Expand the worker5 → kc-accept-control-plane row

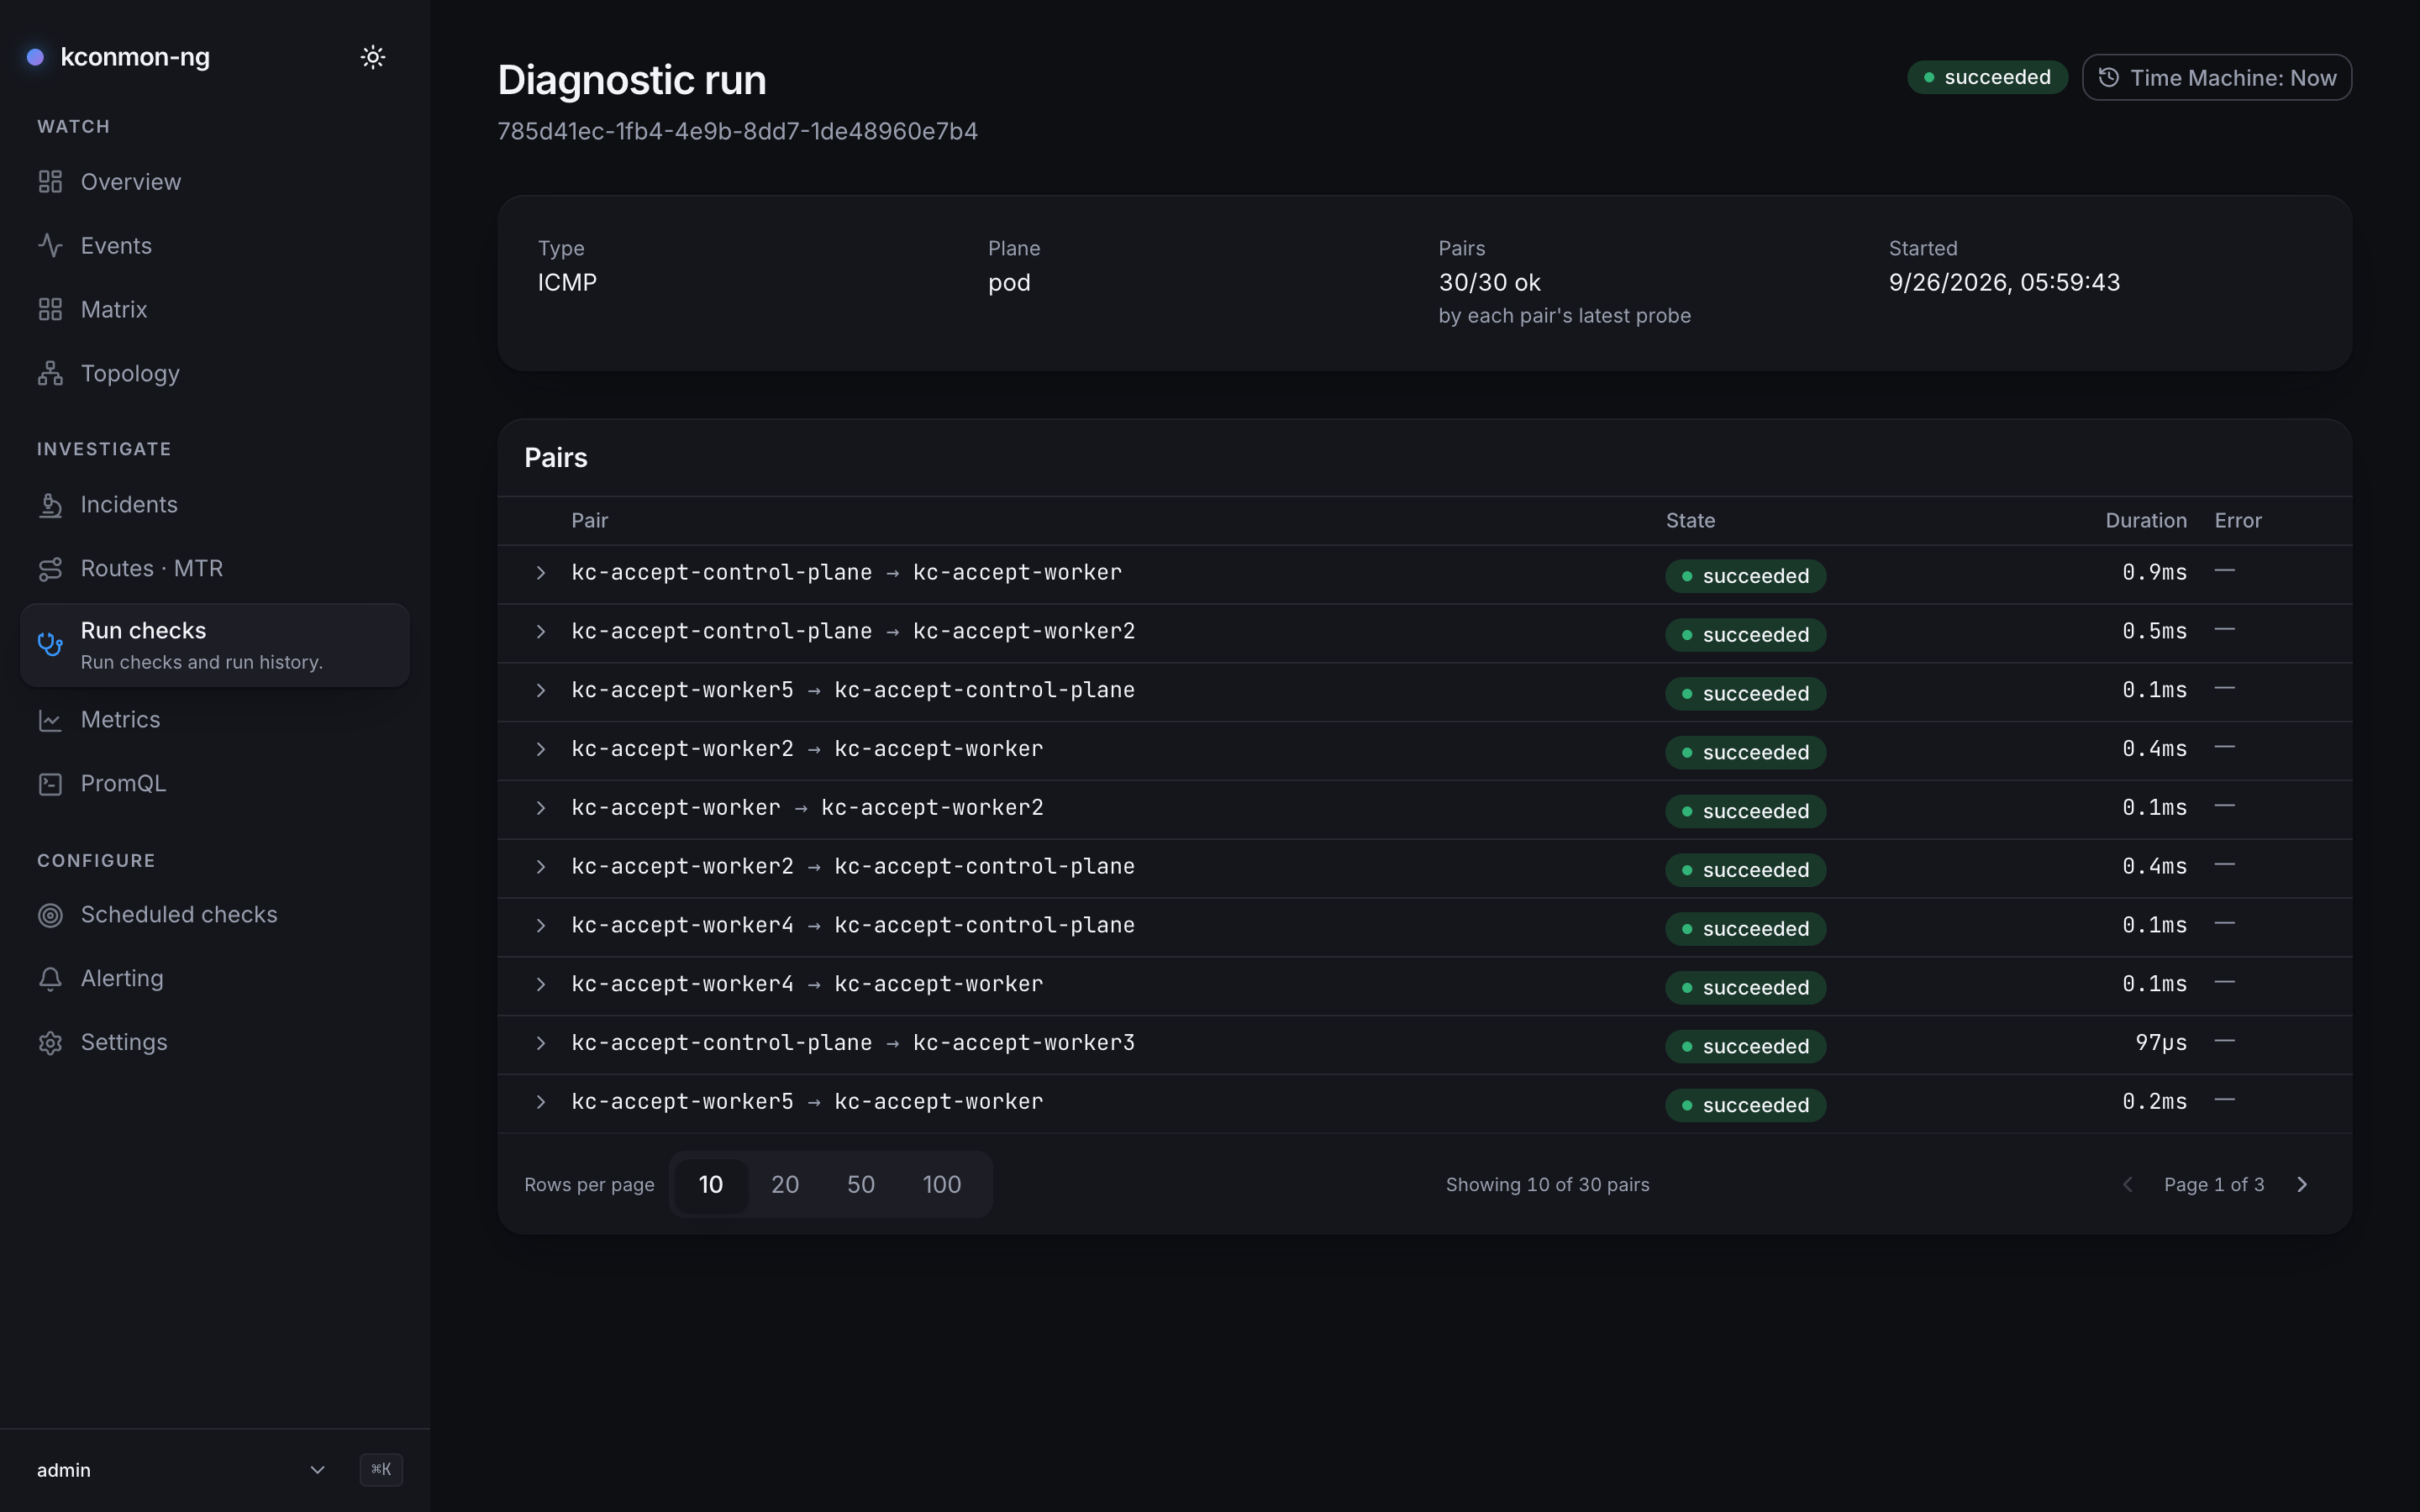(541, 691)
